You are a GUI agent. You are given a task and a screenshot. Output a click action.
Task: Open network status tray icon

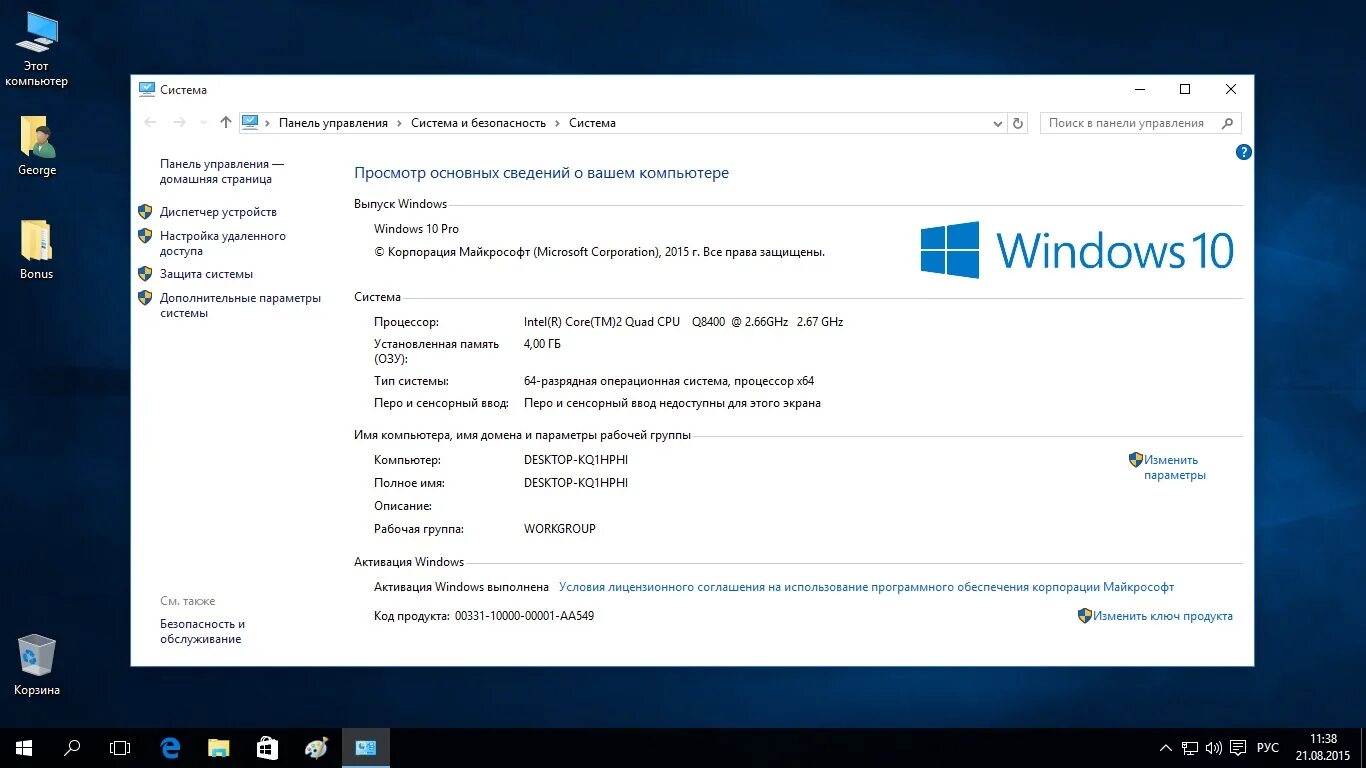(x=1190, y=748)
